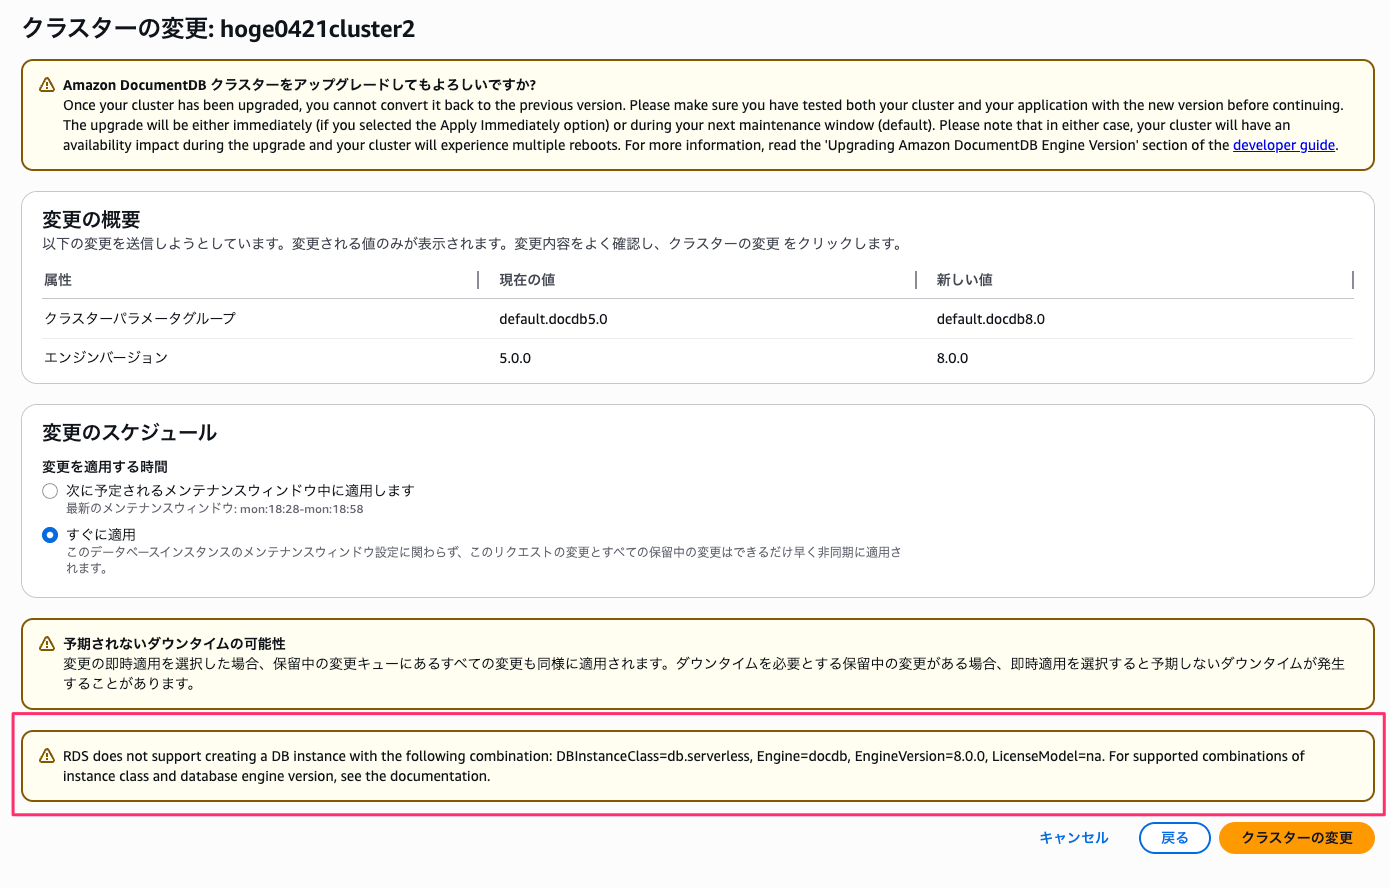Click the warning icon in the upgrade confirmation banner
Image resolution: width=1390 pixels, height=888 pixels.
pyautogui.click(x=46, y=86)
